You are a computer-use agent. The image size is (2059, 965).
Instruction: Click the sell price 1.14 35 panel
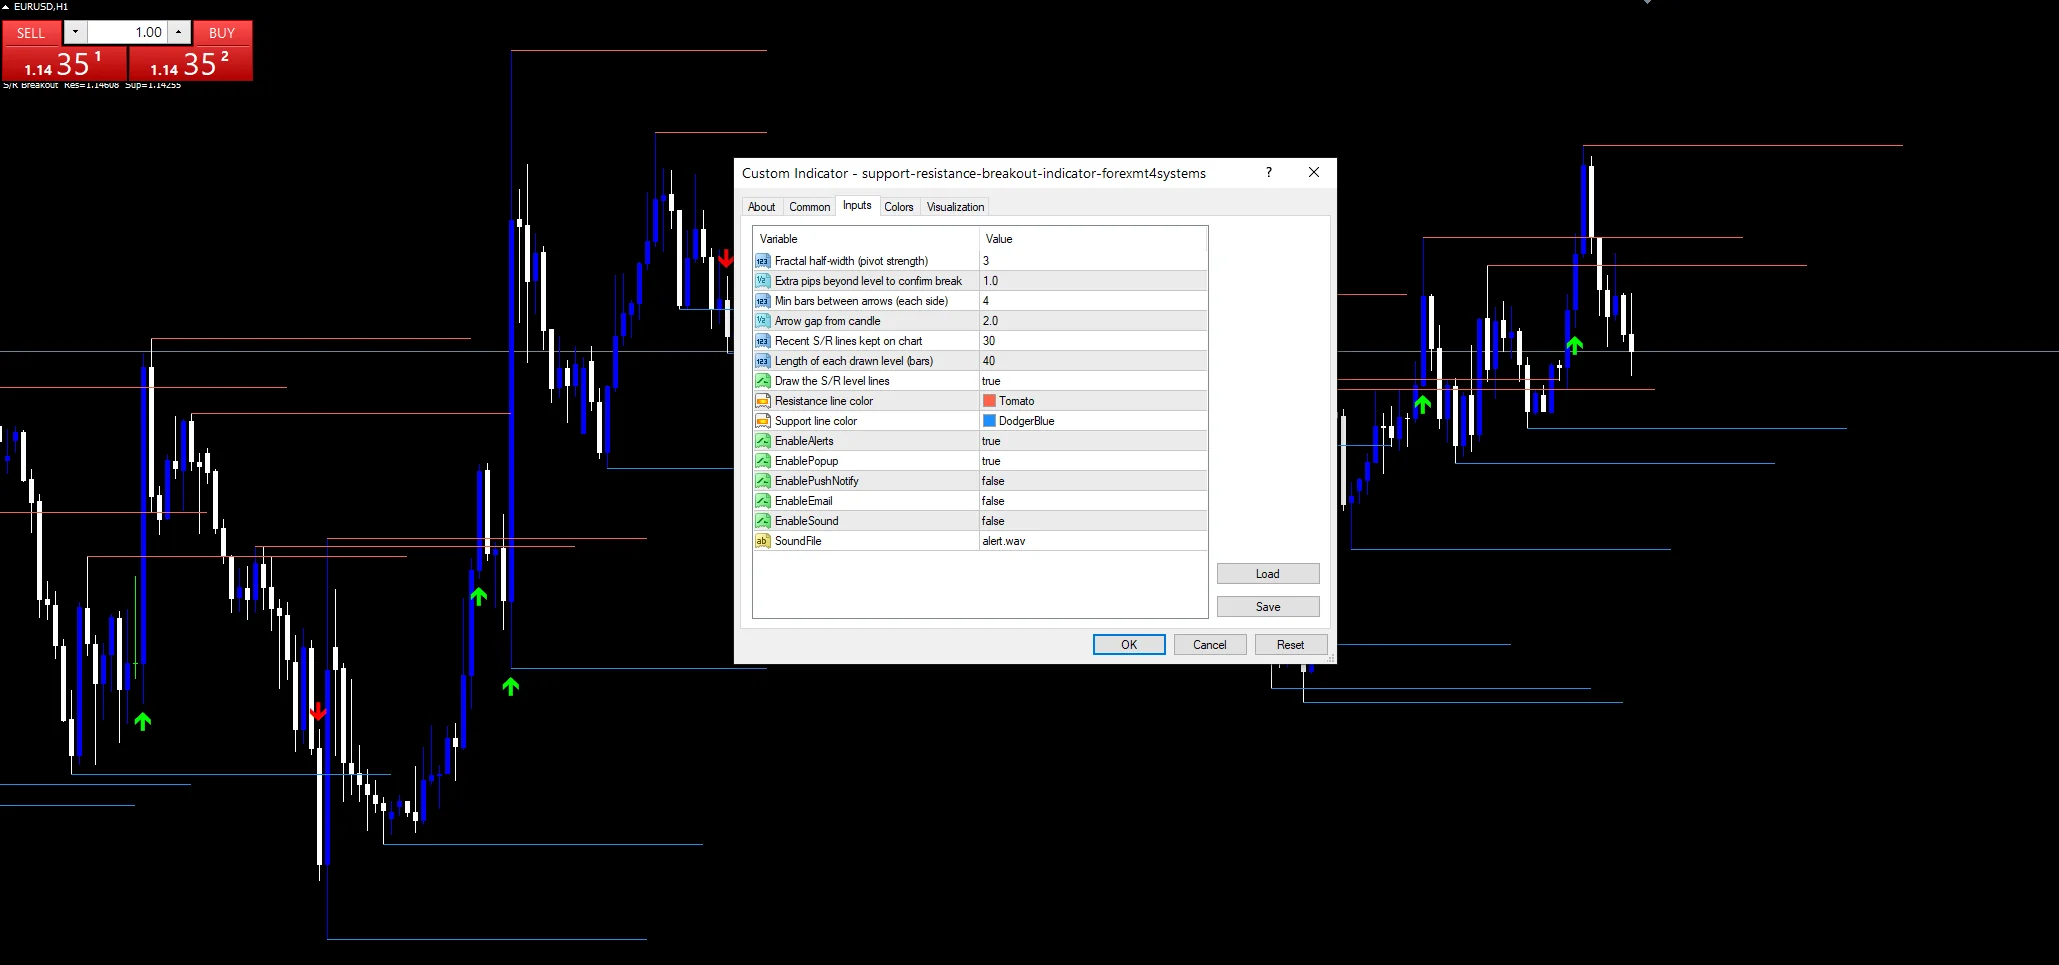point(64,64)
